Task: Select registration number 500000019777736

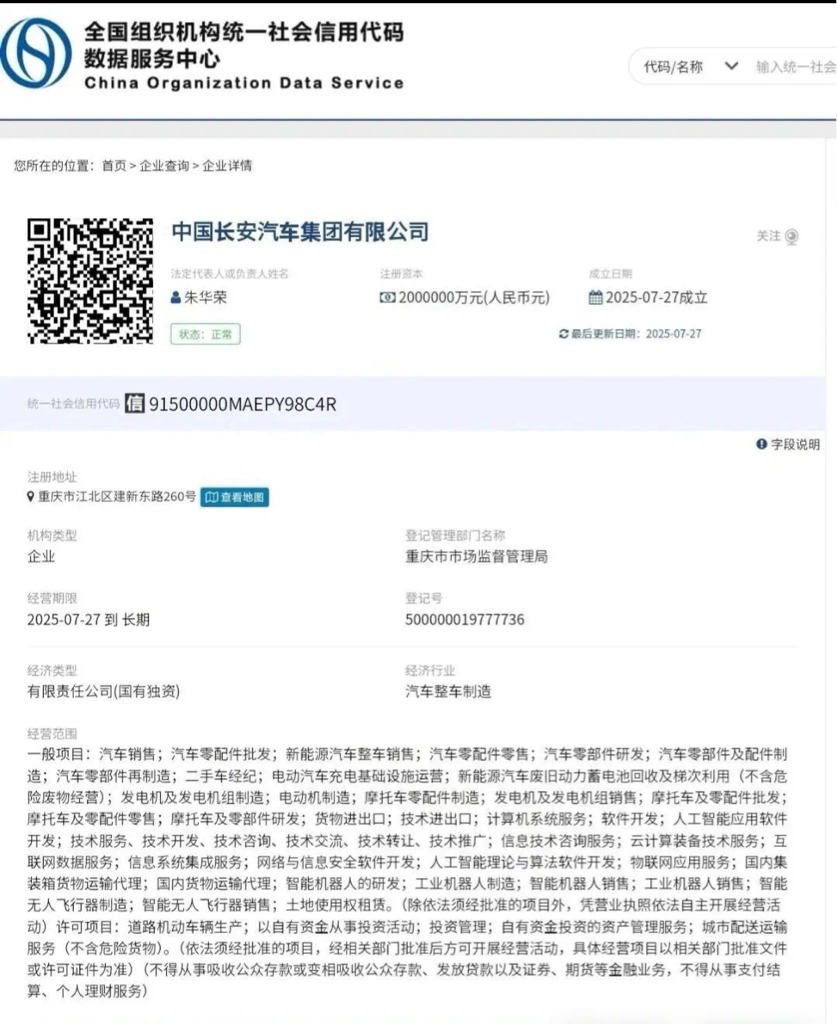Action: (465, 620)
